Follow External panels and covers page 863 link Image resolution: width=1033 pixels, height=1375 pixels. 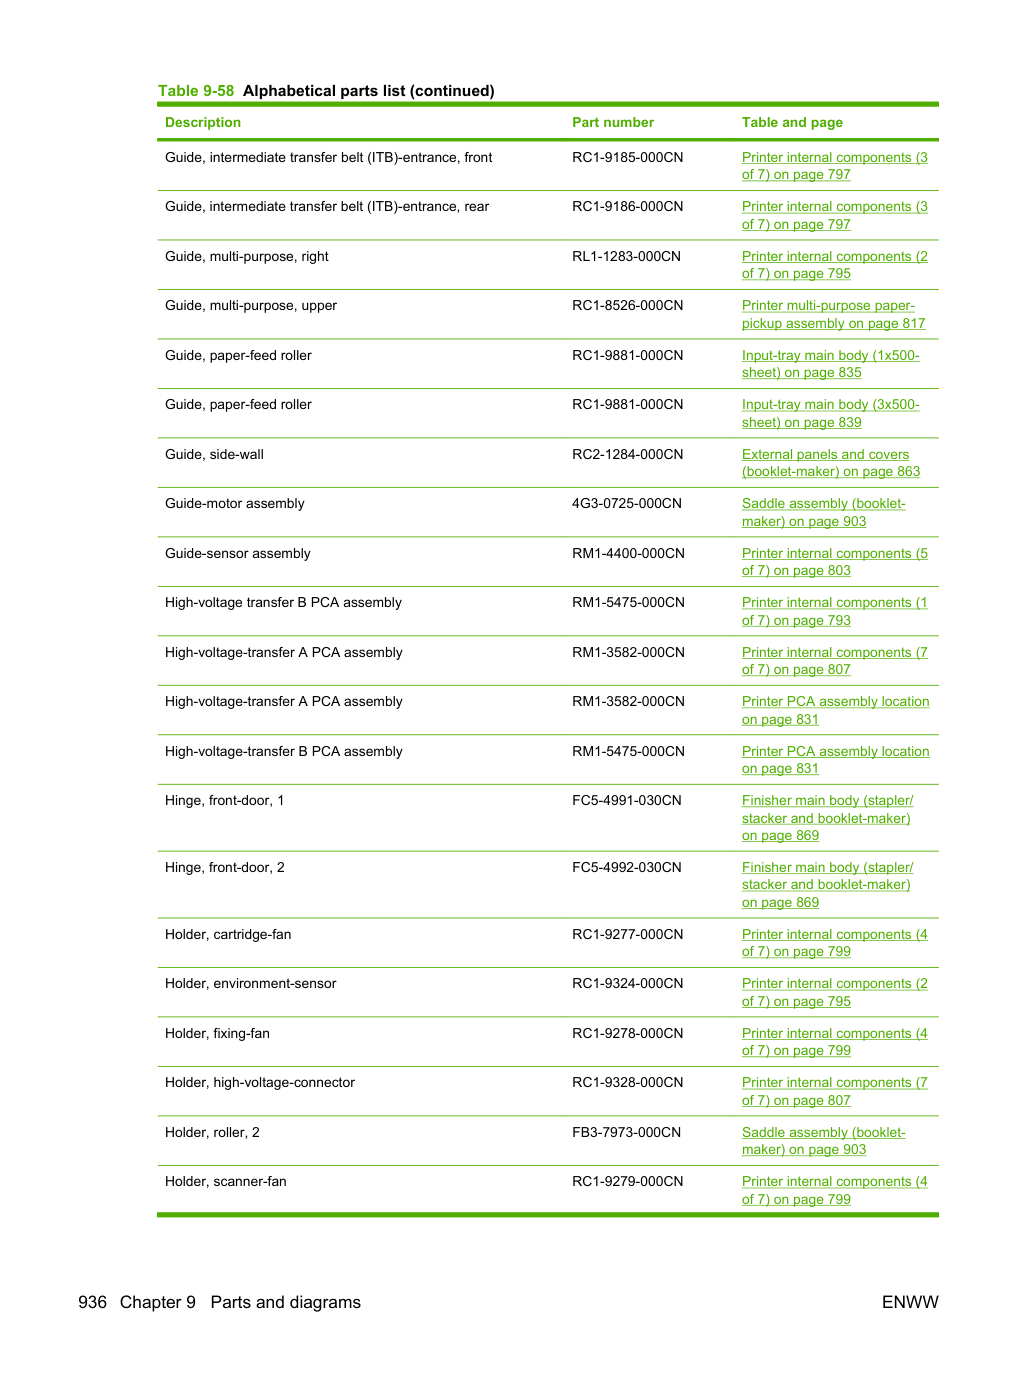point(831,463)
